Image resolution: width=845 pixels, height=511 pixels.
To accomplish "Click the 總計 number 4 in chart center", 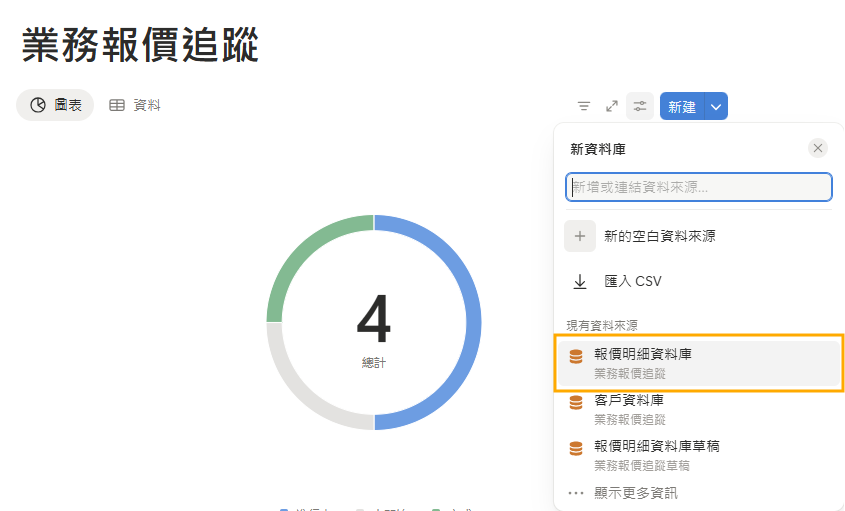I will tap(374, 322).
